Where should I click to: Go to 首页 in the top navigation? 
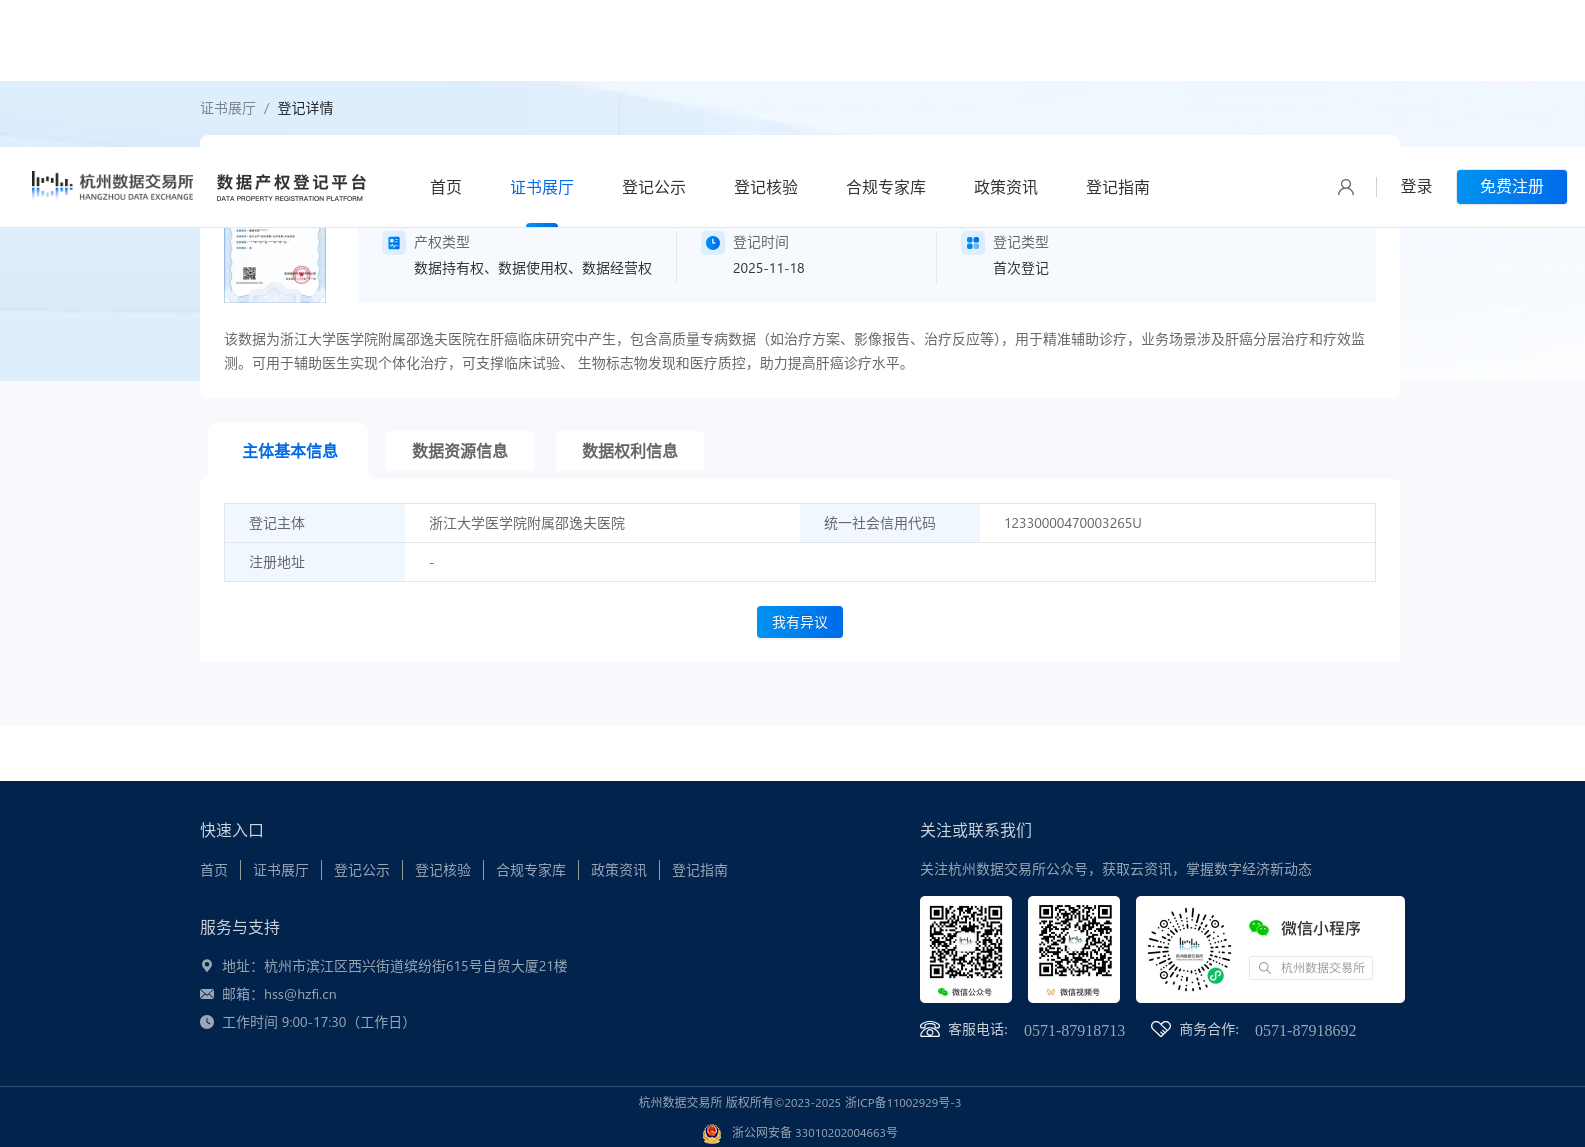[446, 187]
